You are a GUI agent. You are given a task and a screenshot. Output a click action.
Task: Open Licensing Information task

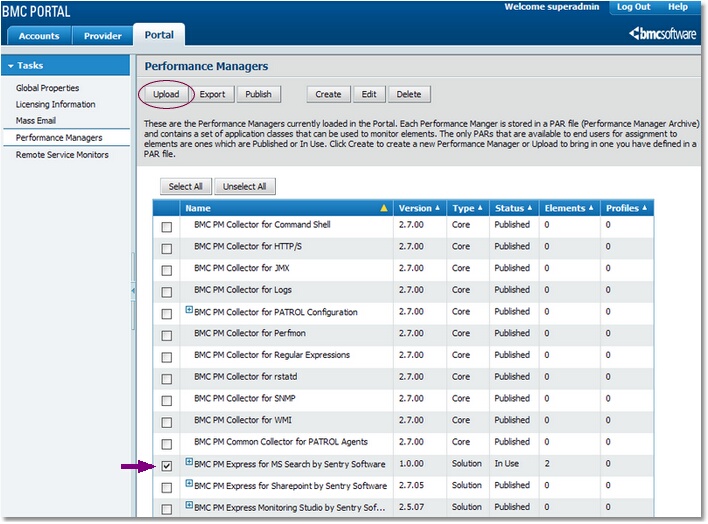[x=56, y=104]
